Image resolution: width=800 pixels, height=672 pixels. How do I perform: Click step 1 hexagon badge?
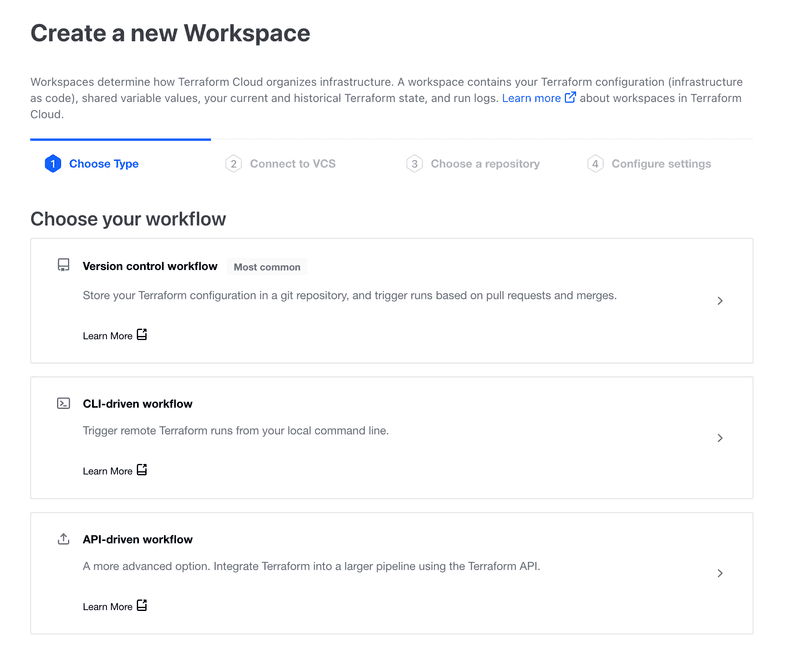53,164
